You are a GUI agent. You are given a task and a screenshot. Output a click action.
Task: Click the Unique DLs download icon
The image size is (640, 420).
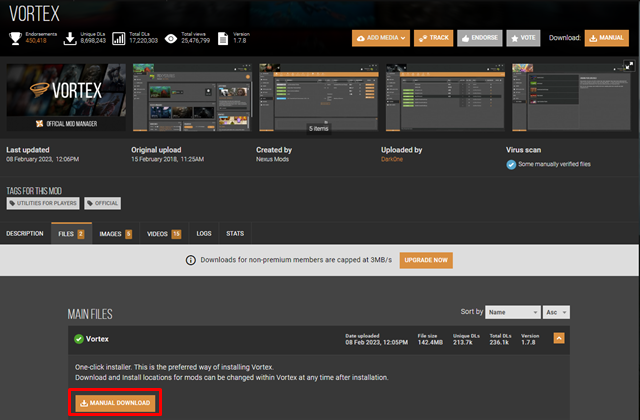[70, 38]
